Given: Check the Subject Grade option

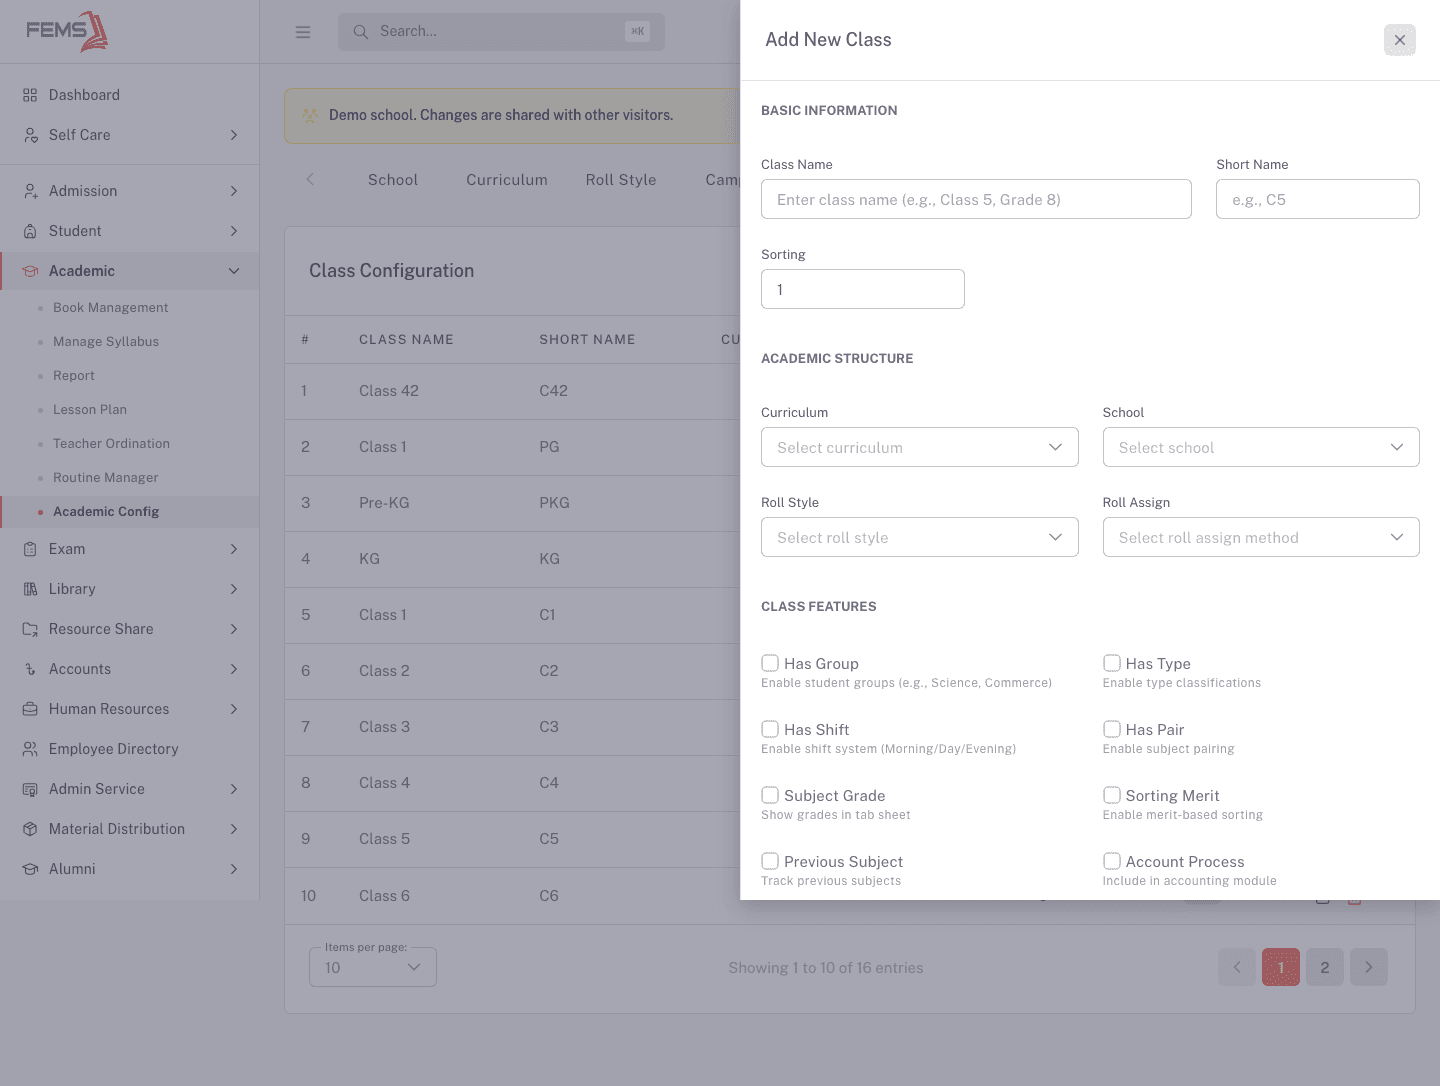Looking at the screenshot, I should 770,795.
